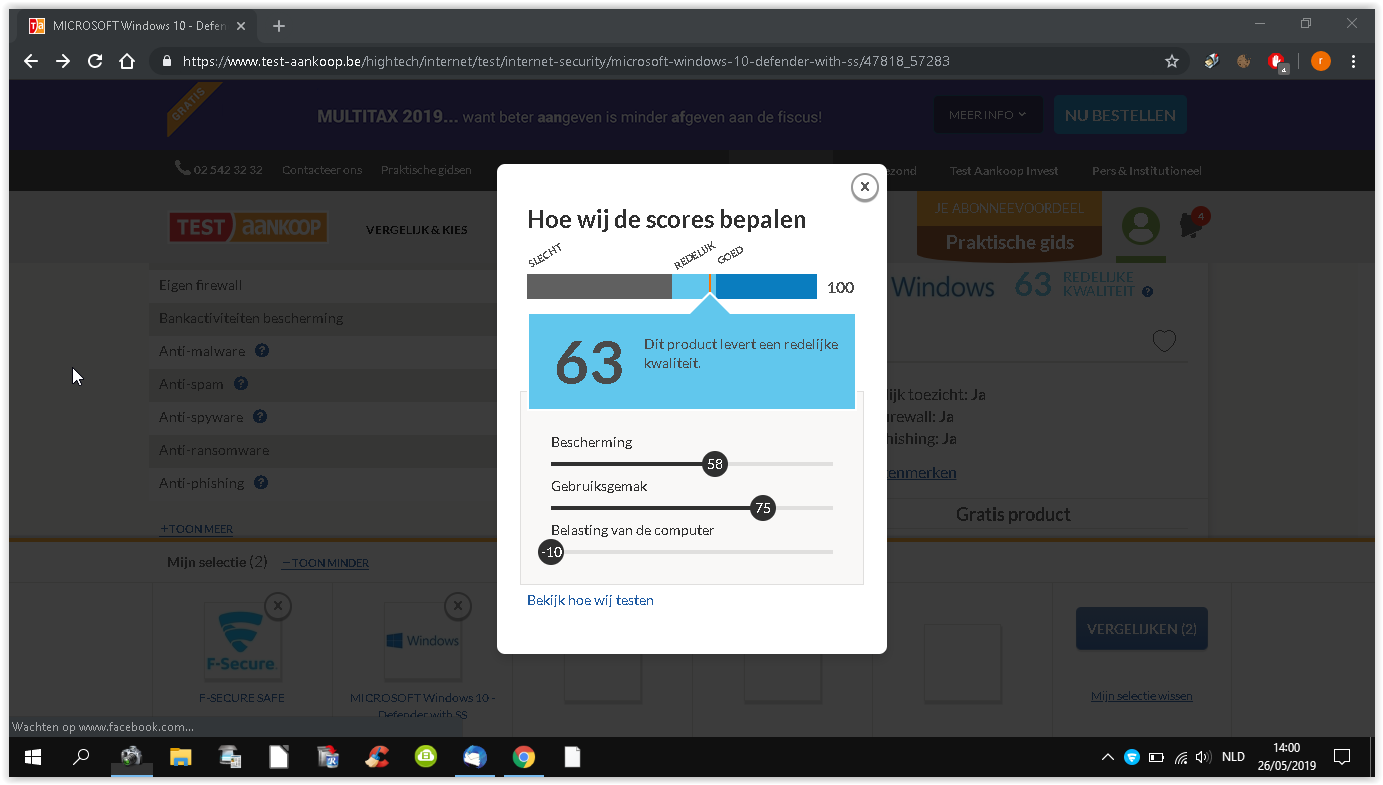Bookmark this page with the star icon
1383x785 pixels.
point(1172,61)
